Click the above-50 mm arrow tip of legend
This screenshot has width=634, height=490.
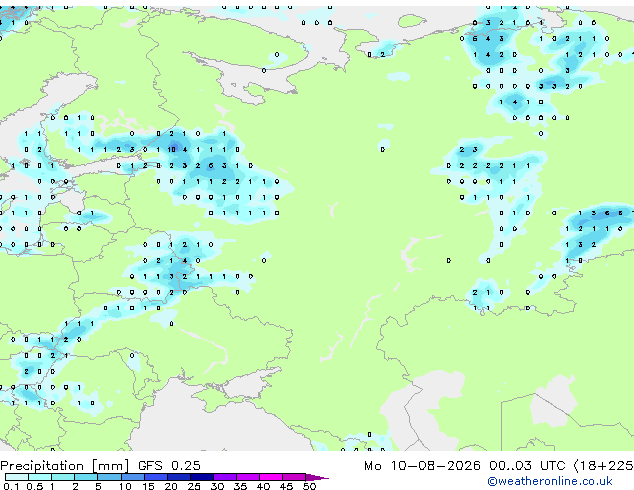[x=317, y=477]
